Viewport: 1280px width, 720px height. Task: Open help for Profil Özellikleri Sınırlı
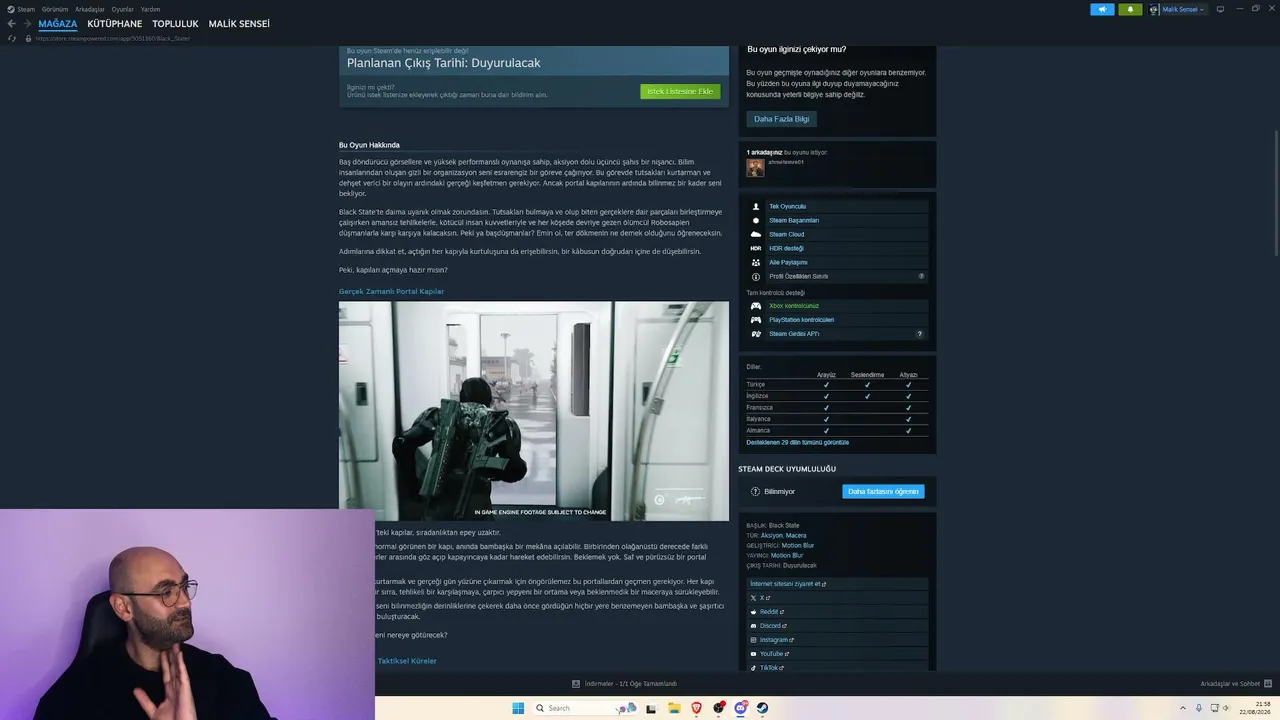coord(921,276)
